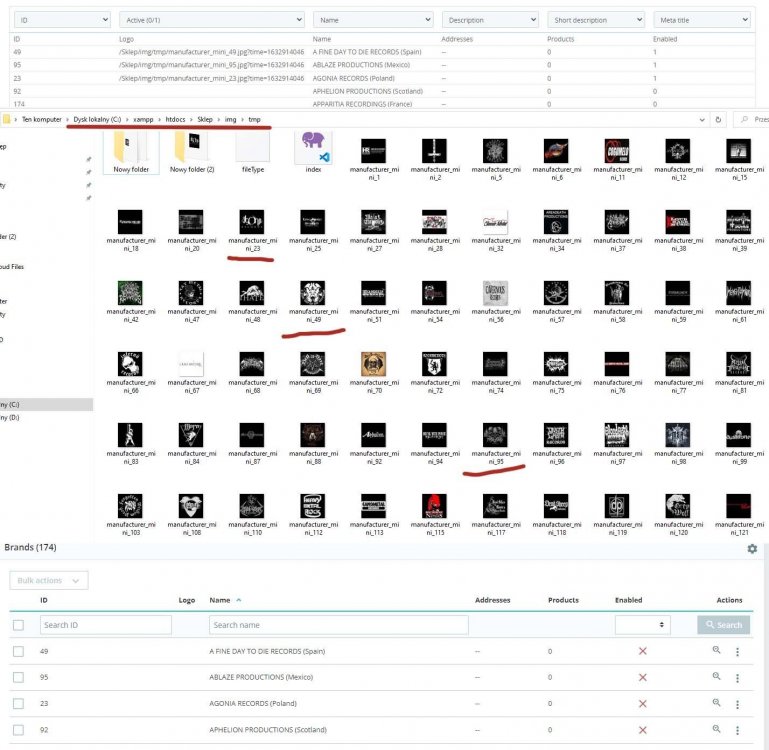
Task: Click view icon for ABLAZE PRODUCTIONS row
Action: (x=717, y=676)
